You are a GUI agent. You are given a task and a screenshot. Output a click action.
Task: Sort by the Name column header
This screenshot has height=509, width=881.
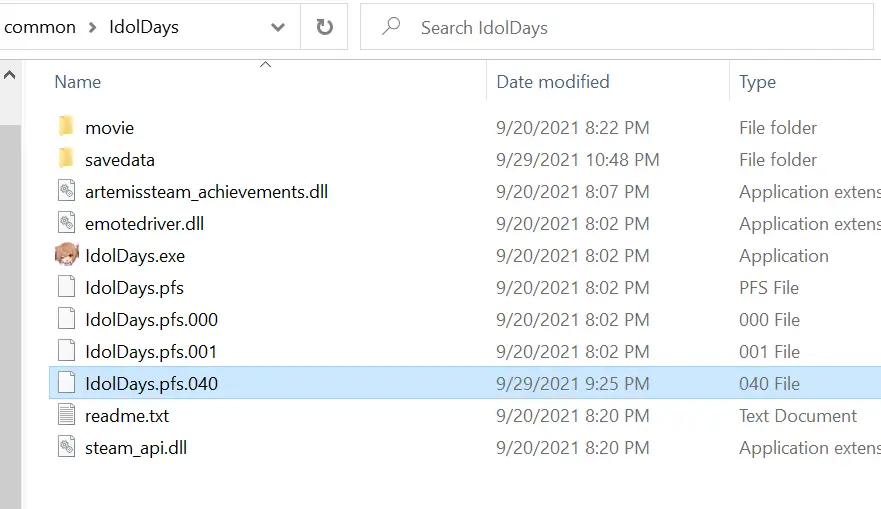click(78, 82)
